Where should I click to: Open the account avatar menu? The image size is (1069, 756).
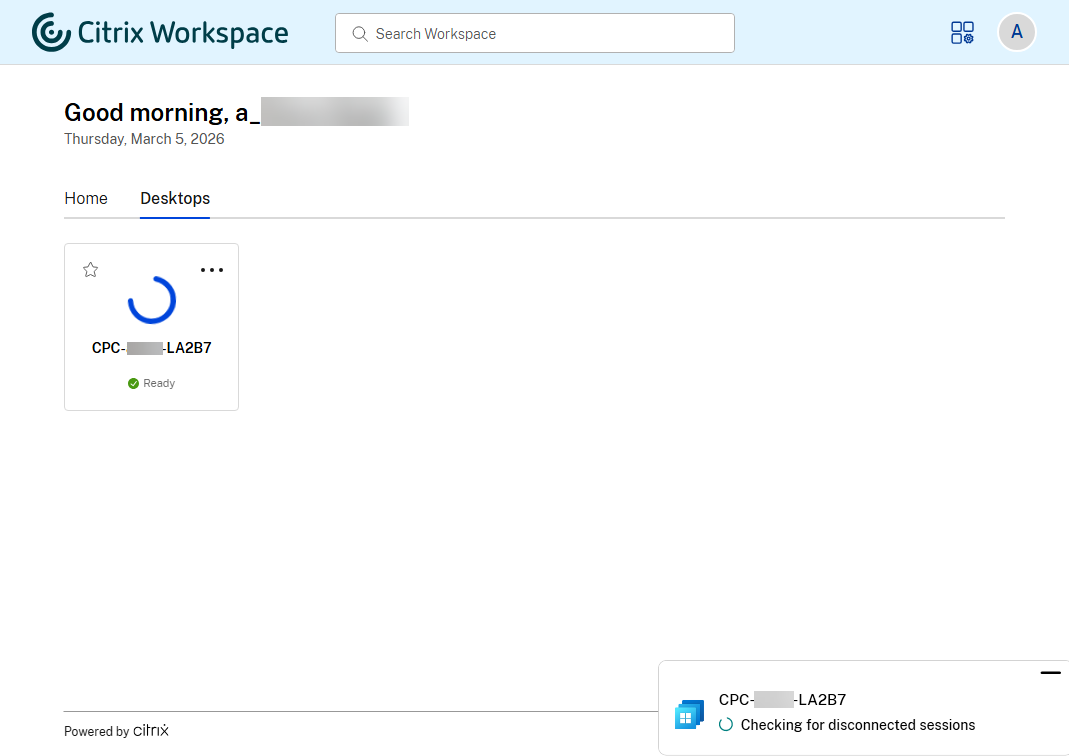1016,32
